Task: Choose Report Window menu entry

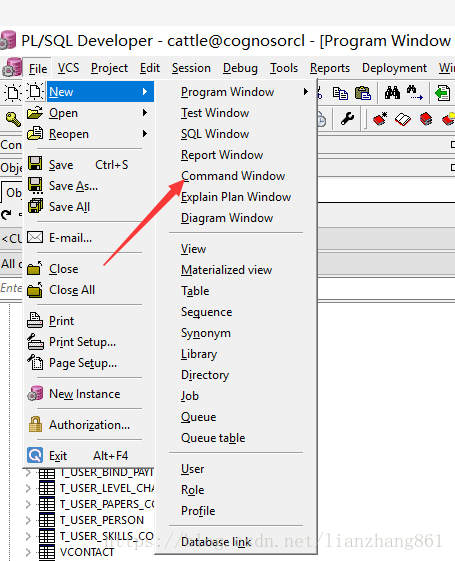Action: [x=222, y=155]
